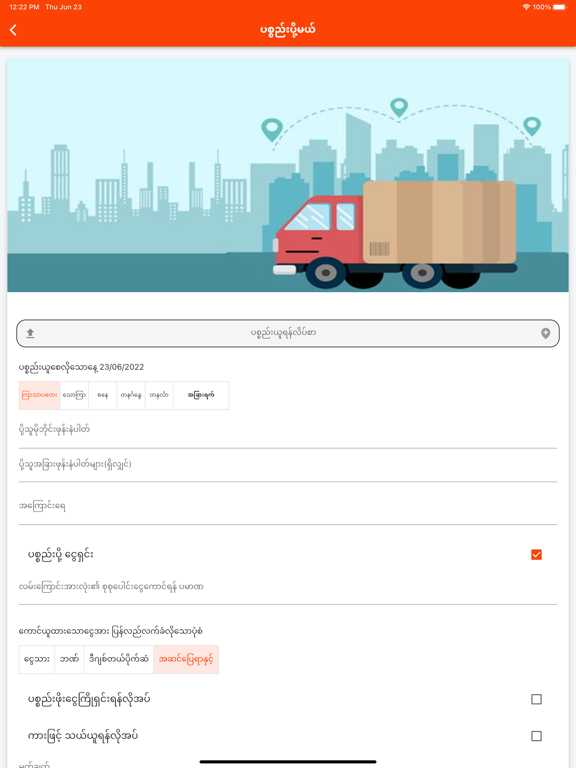Check prepayment required checkbox (ပစ္စည်းဖိုးငွေကြိုရှင်းရန်လိုအပ်)
The height and width of the screenshot is (768, 576).
coord(536,699)
